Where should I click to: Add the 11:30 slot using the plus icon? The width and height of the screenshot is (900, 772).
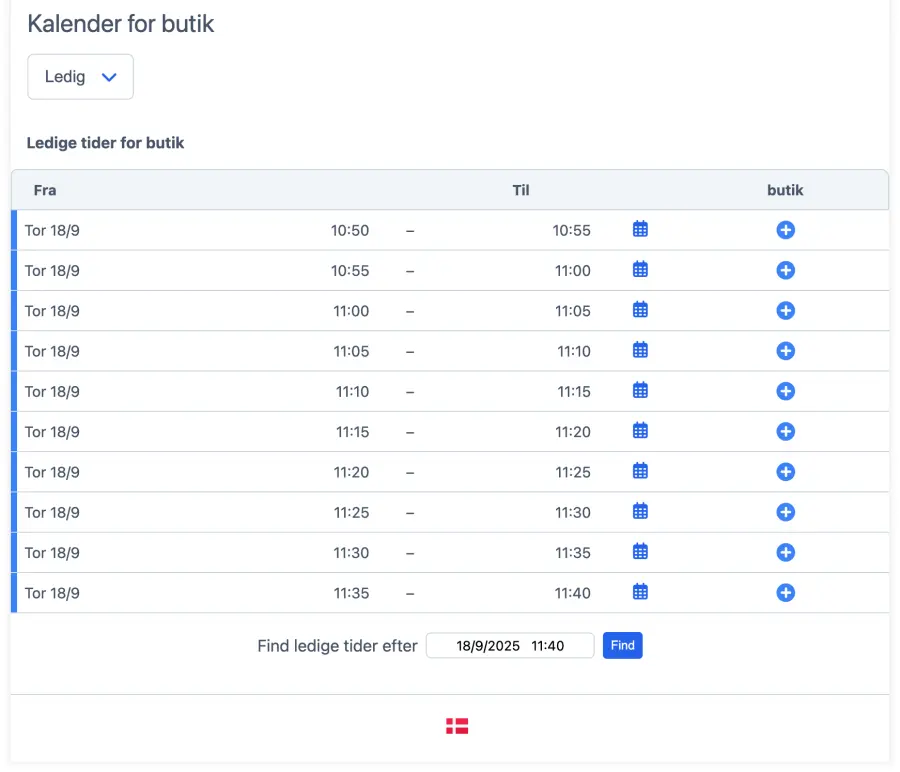point(785,552)
